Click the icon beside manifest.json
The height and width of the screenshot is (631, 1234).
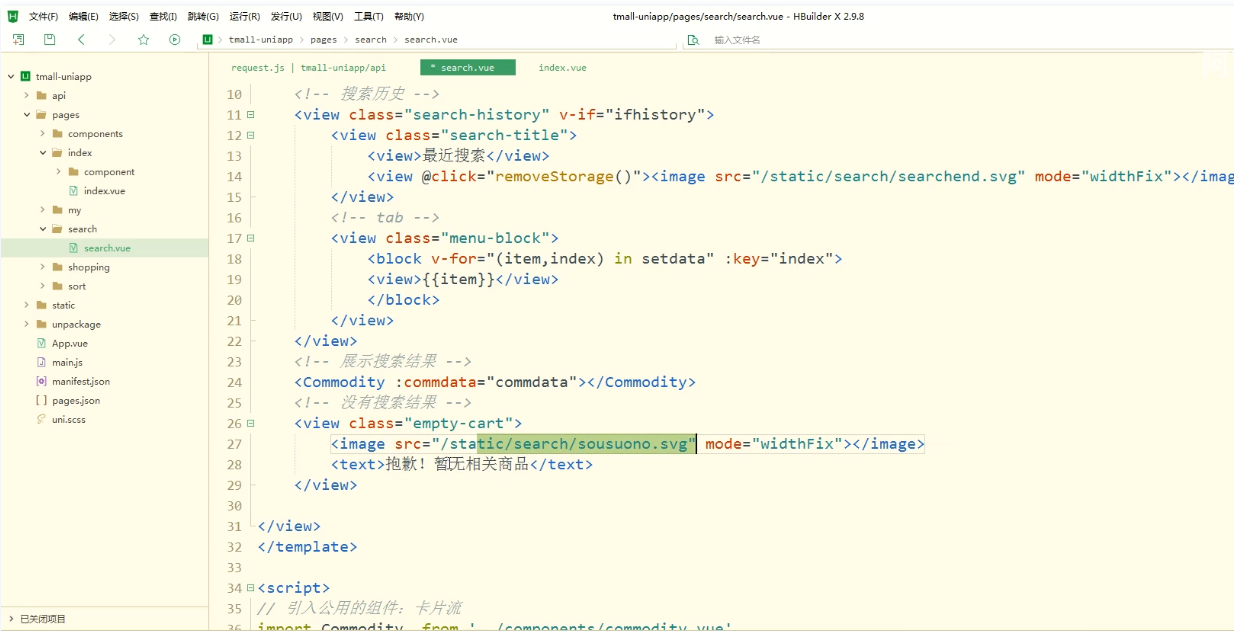[x=41, y=381]
